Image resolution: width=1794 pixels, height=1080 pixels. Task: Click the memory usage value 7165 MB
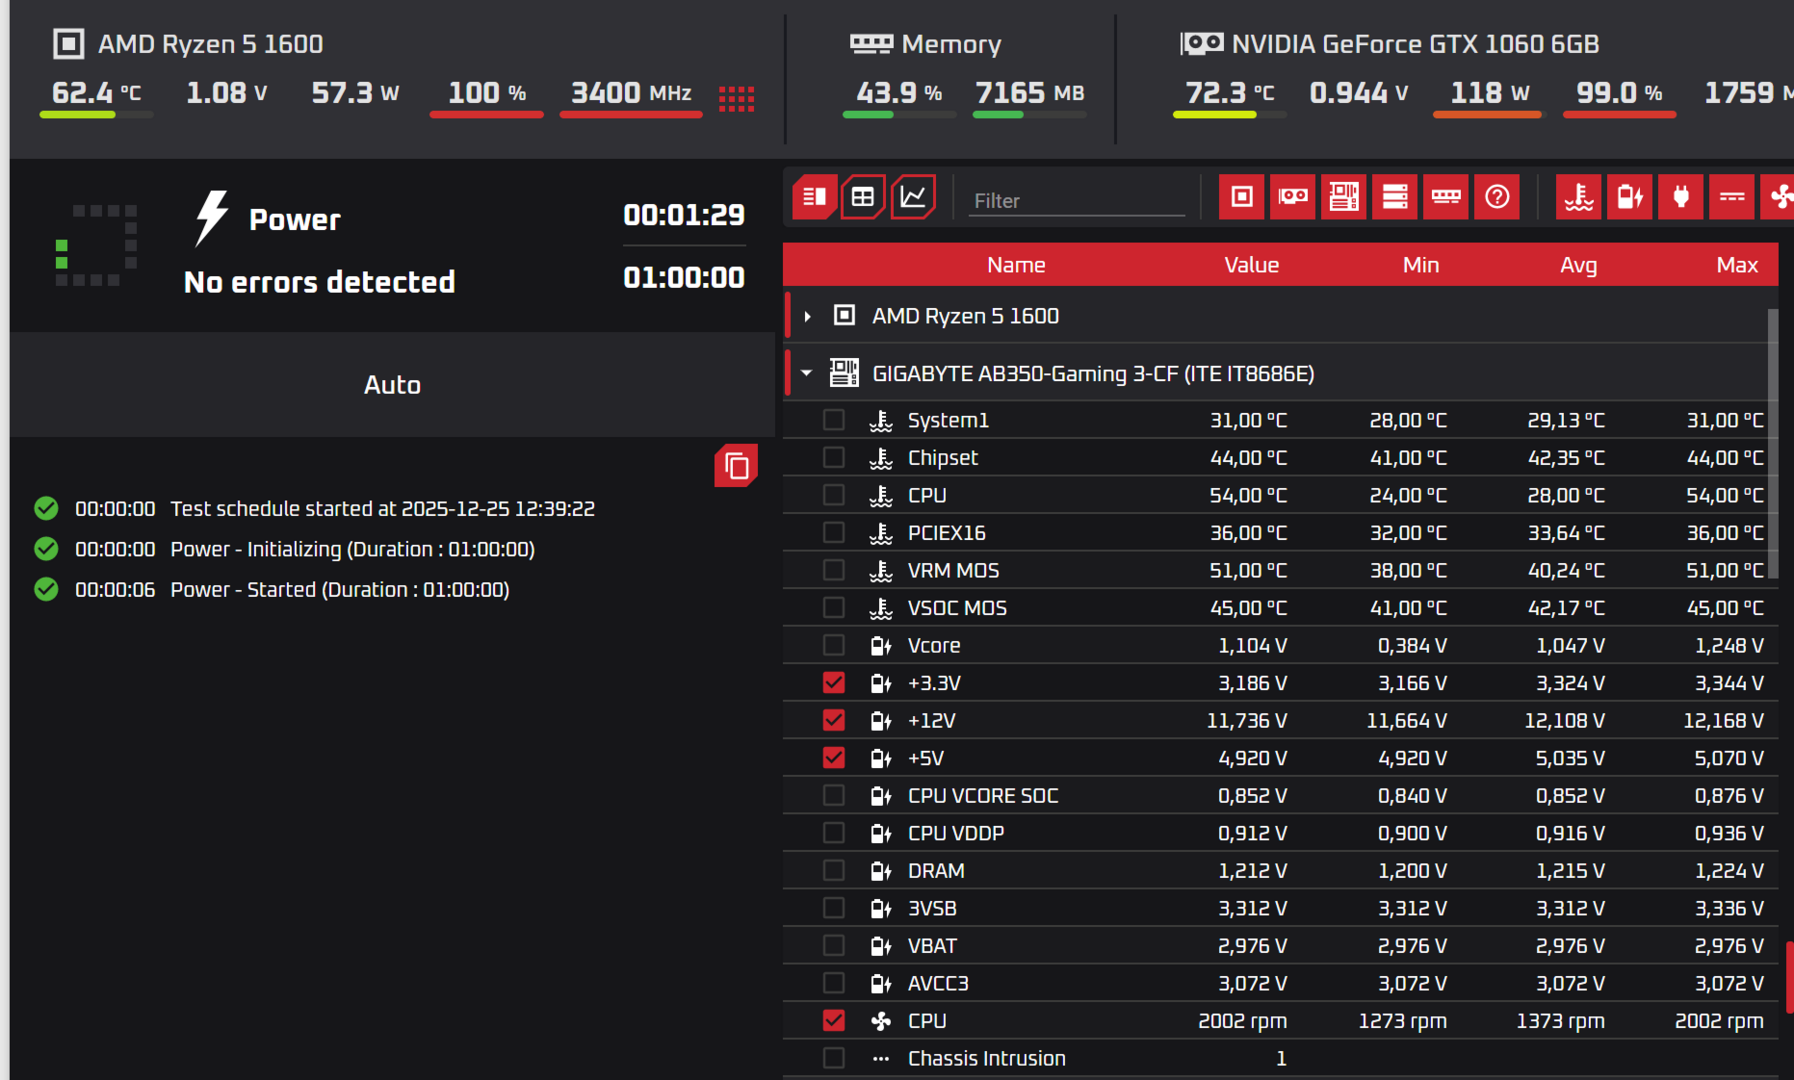(x=1030, y=93)
